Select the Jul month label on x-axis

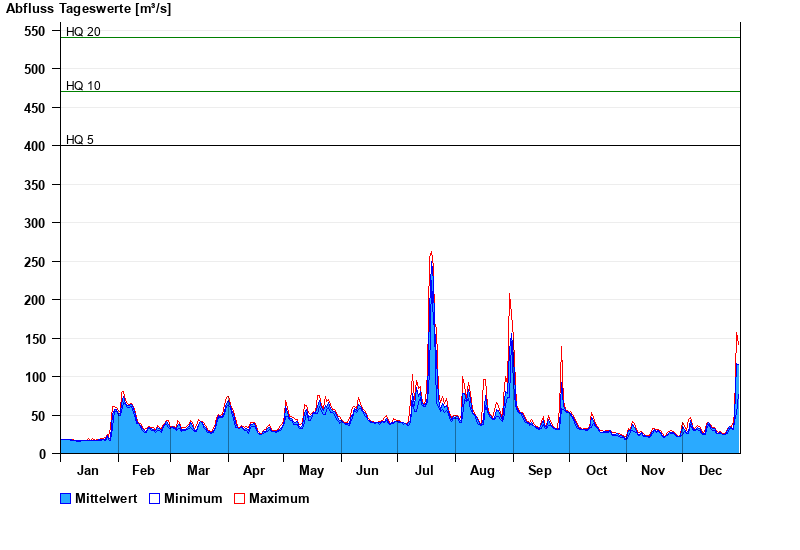pos(426,471)
